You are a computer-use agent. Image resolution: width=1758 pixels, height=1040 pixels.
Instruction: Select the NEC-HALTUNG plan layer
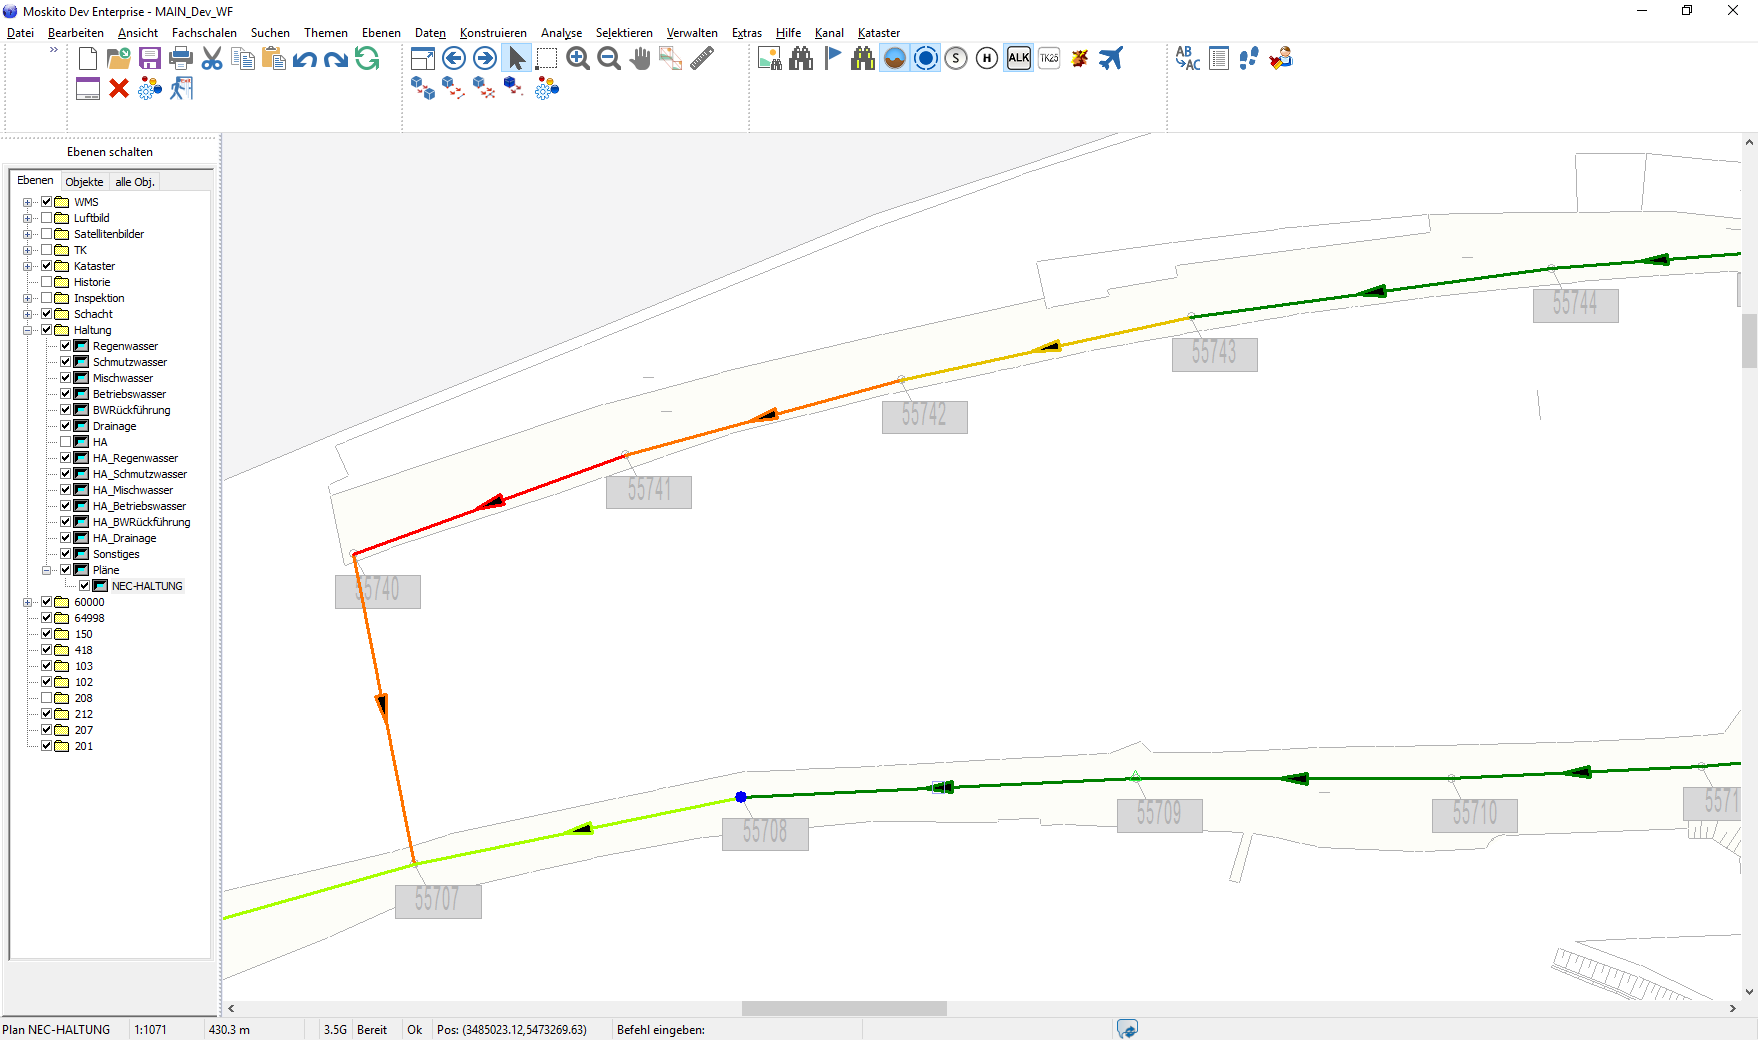(x=147, y=586)
